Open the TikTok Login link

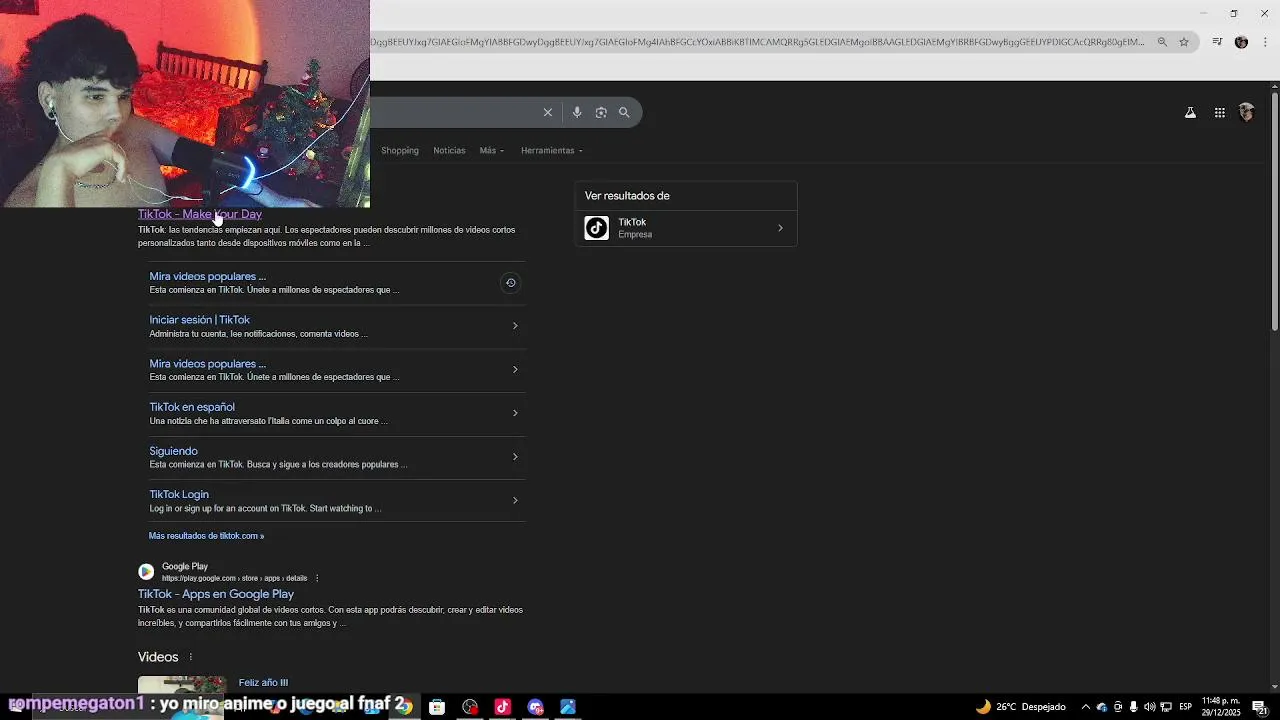tap(179, 494)
